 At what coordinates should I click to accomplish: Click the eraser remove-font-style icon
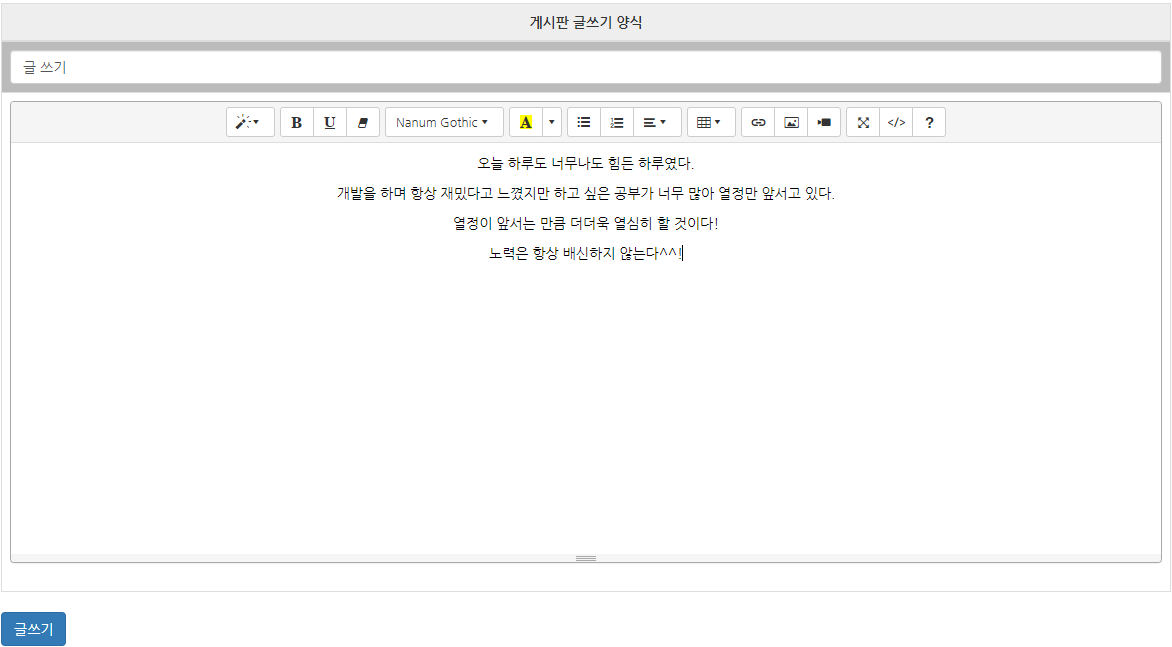tap(363, 123)
